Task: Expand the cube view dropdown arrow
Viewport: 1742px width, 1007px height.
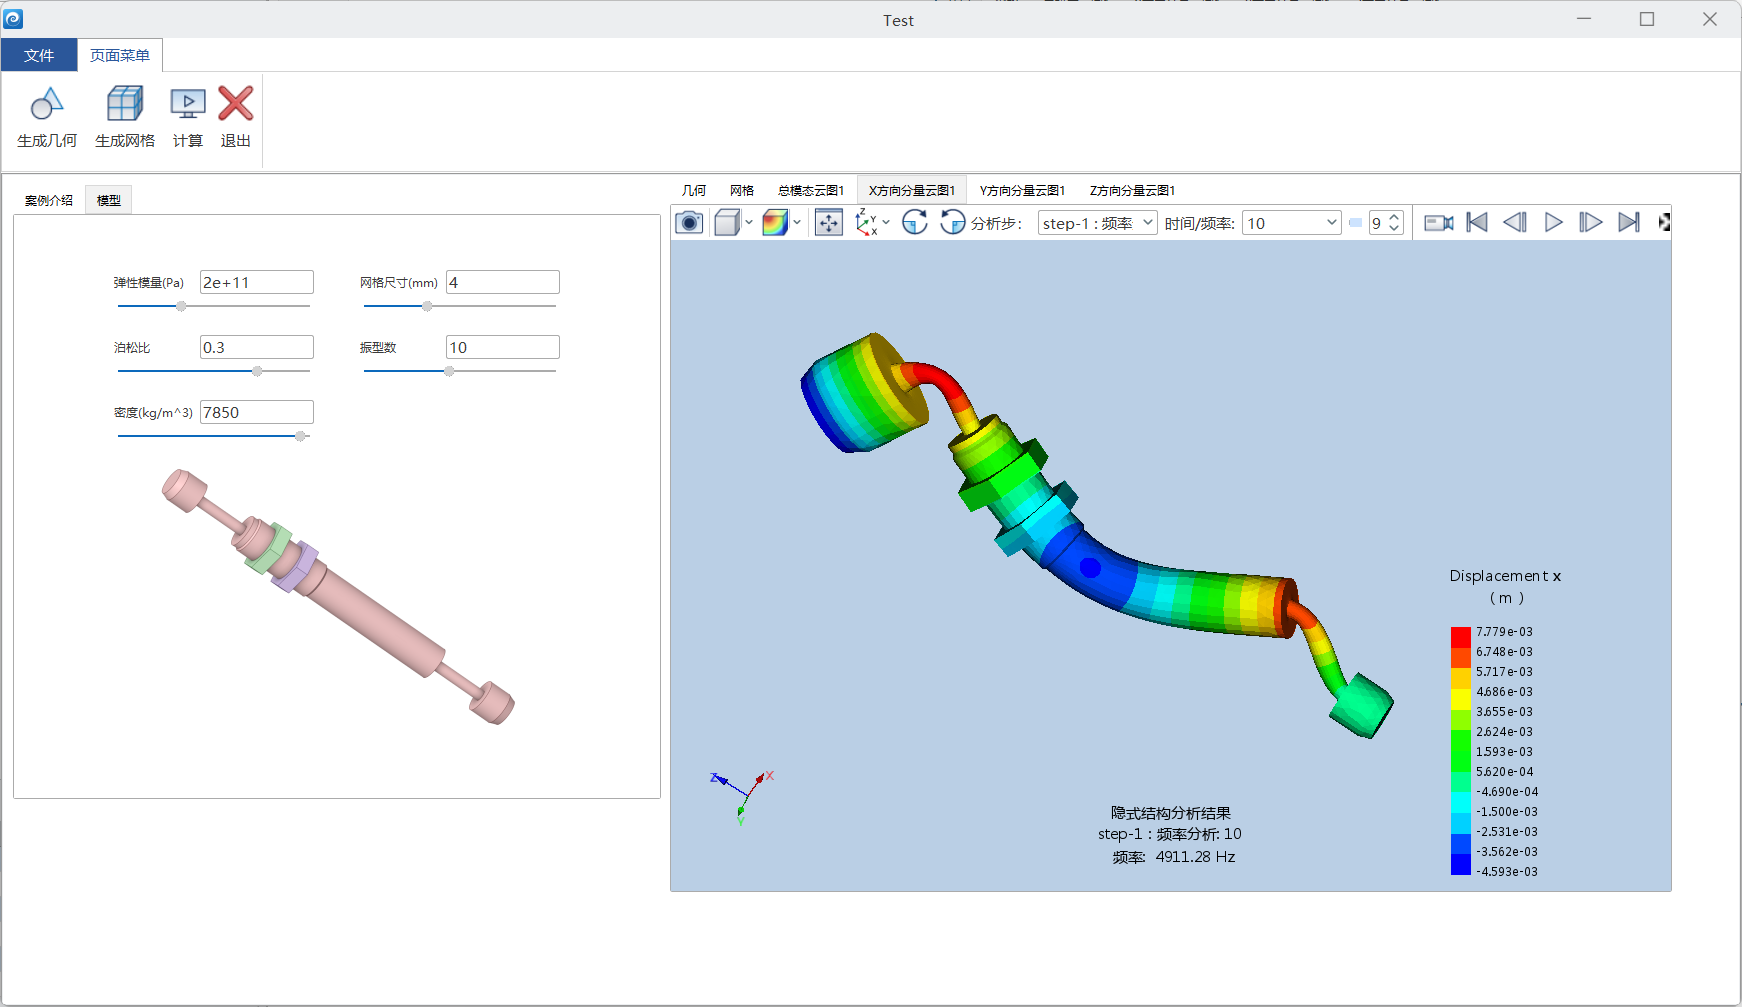Action: pos(749,222)
